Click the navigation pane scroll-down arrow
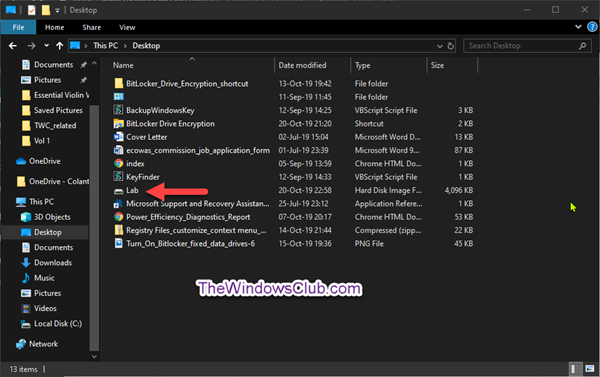 tap(94, 356)
